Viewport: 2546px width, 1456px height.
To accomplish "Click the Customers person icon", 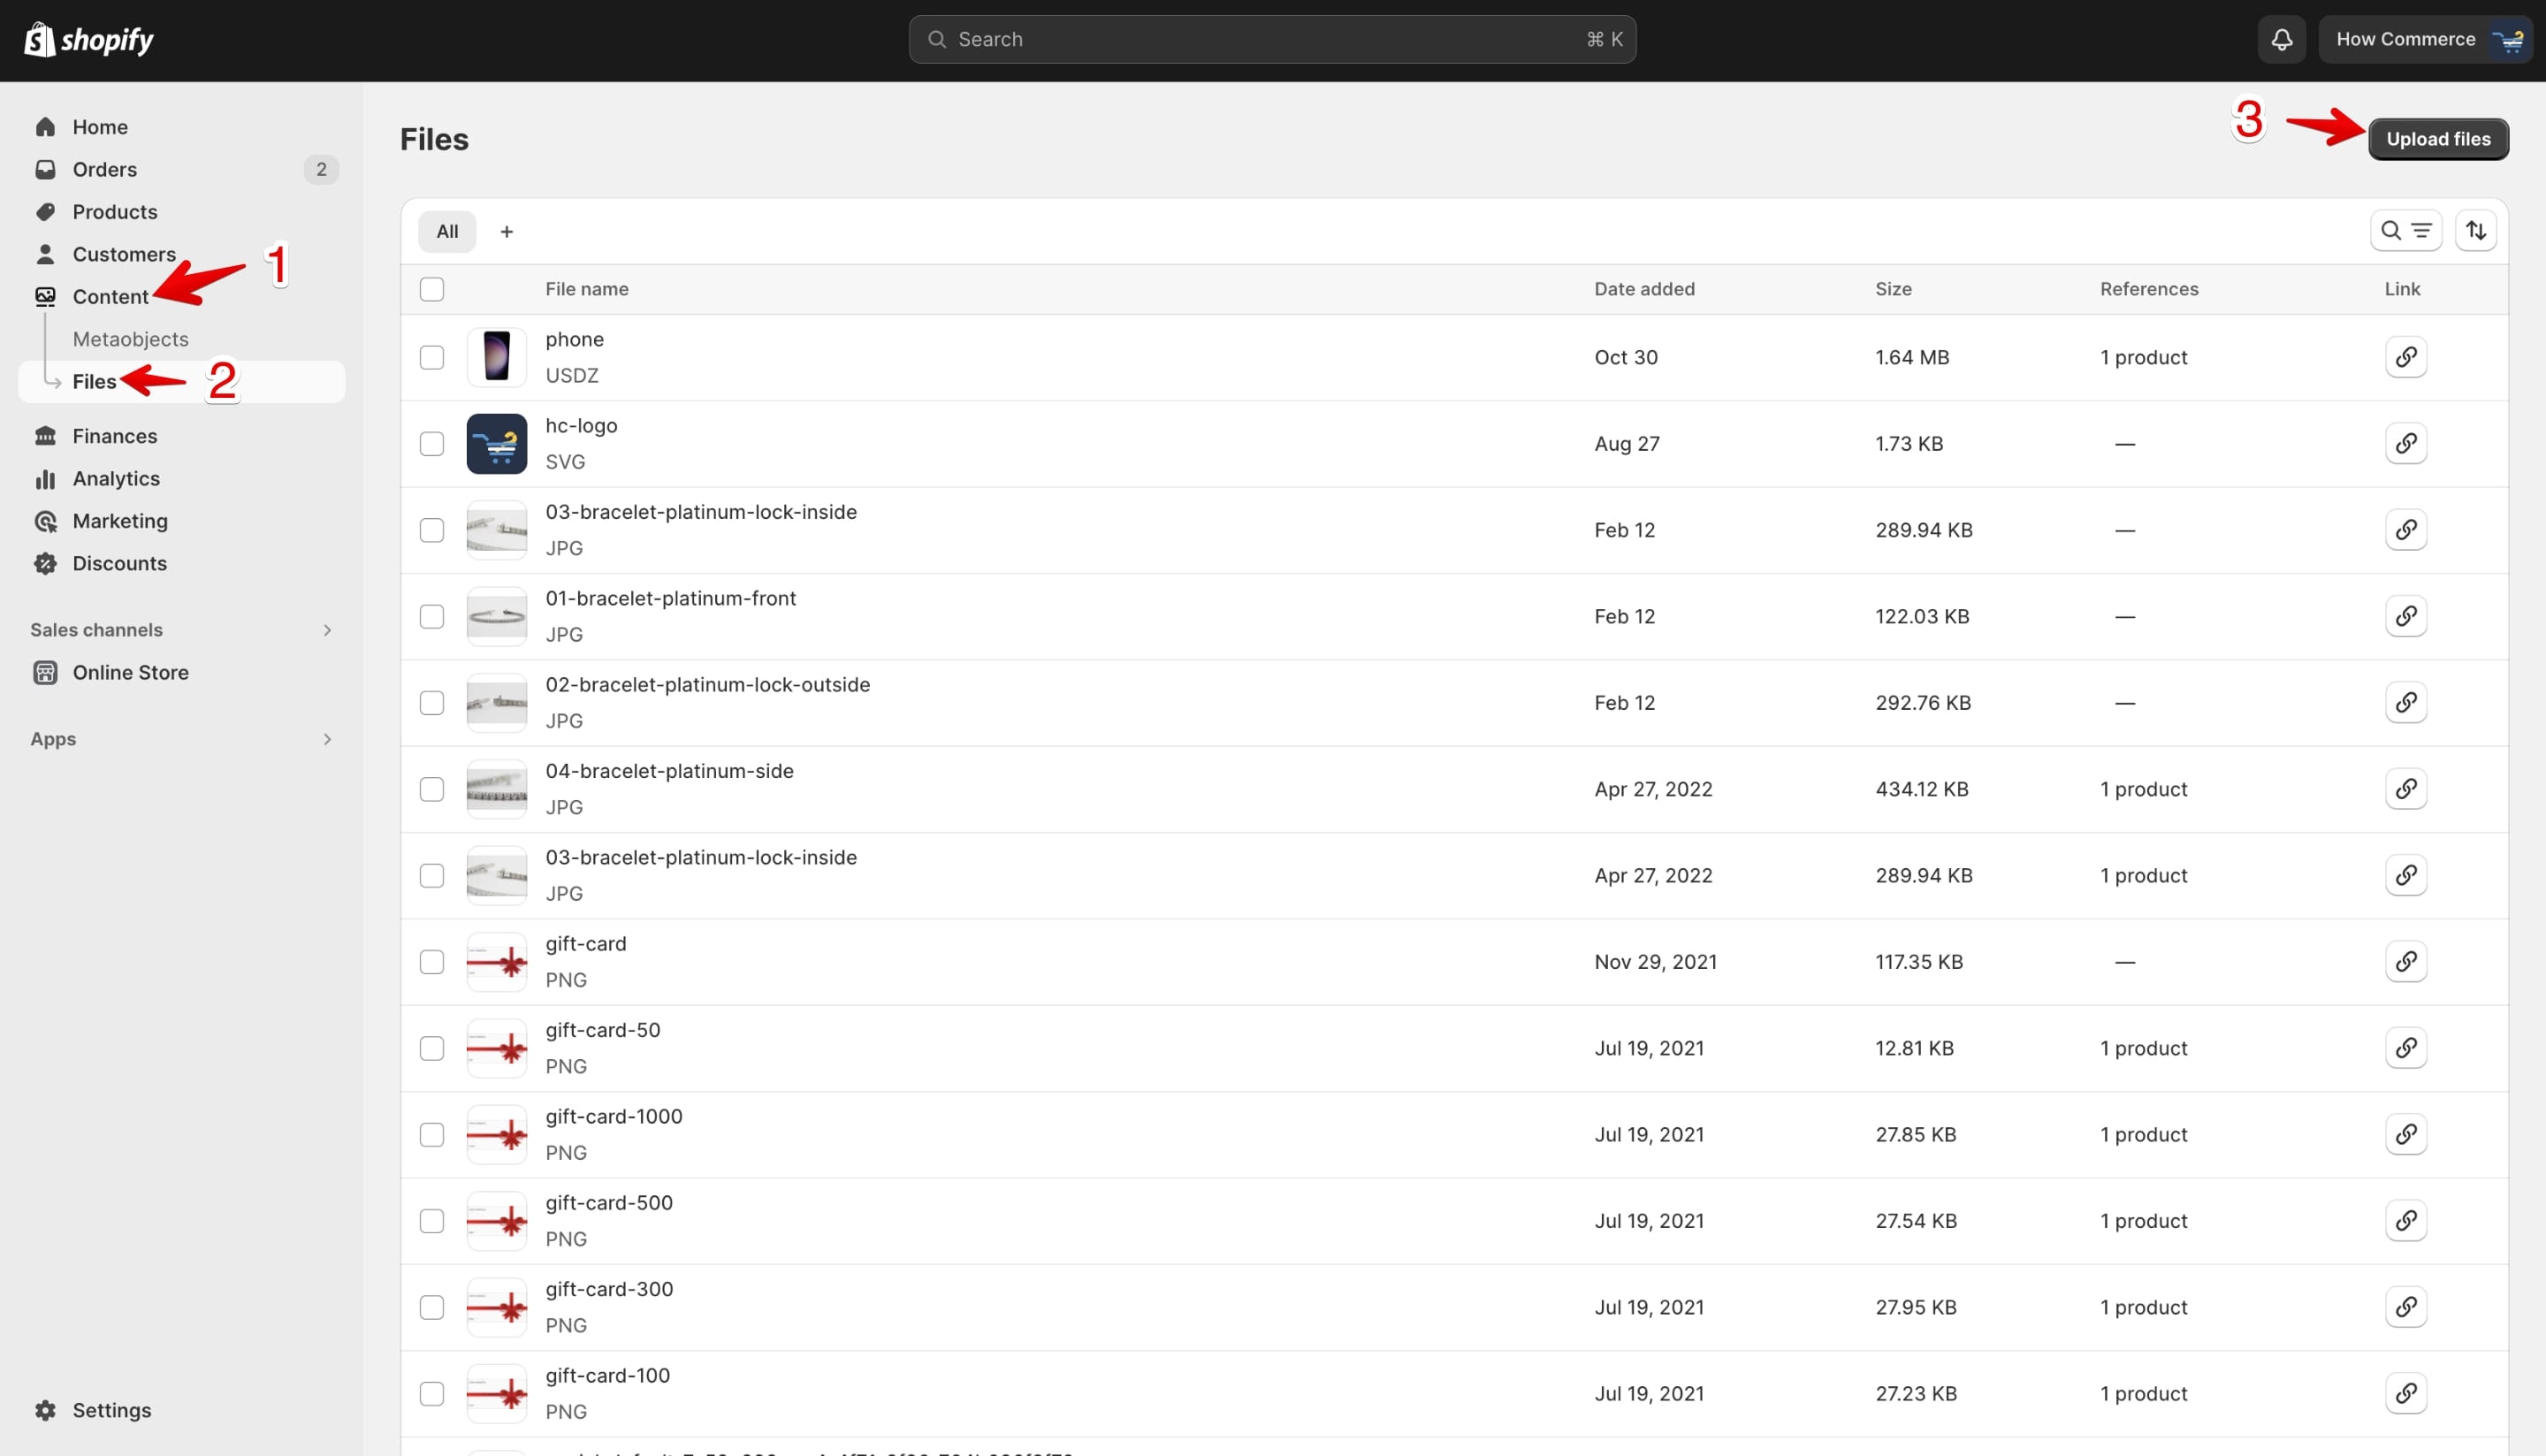I will point(45,254).
